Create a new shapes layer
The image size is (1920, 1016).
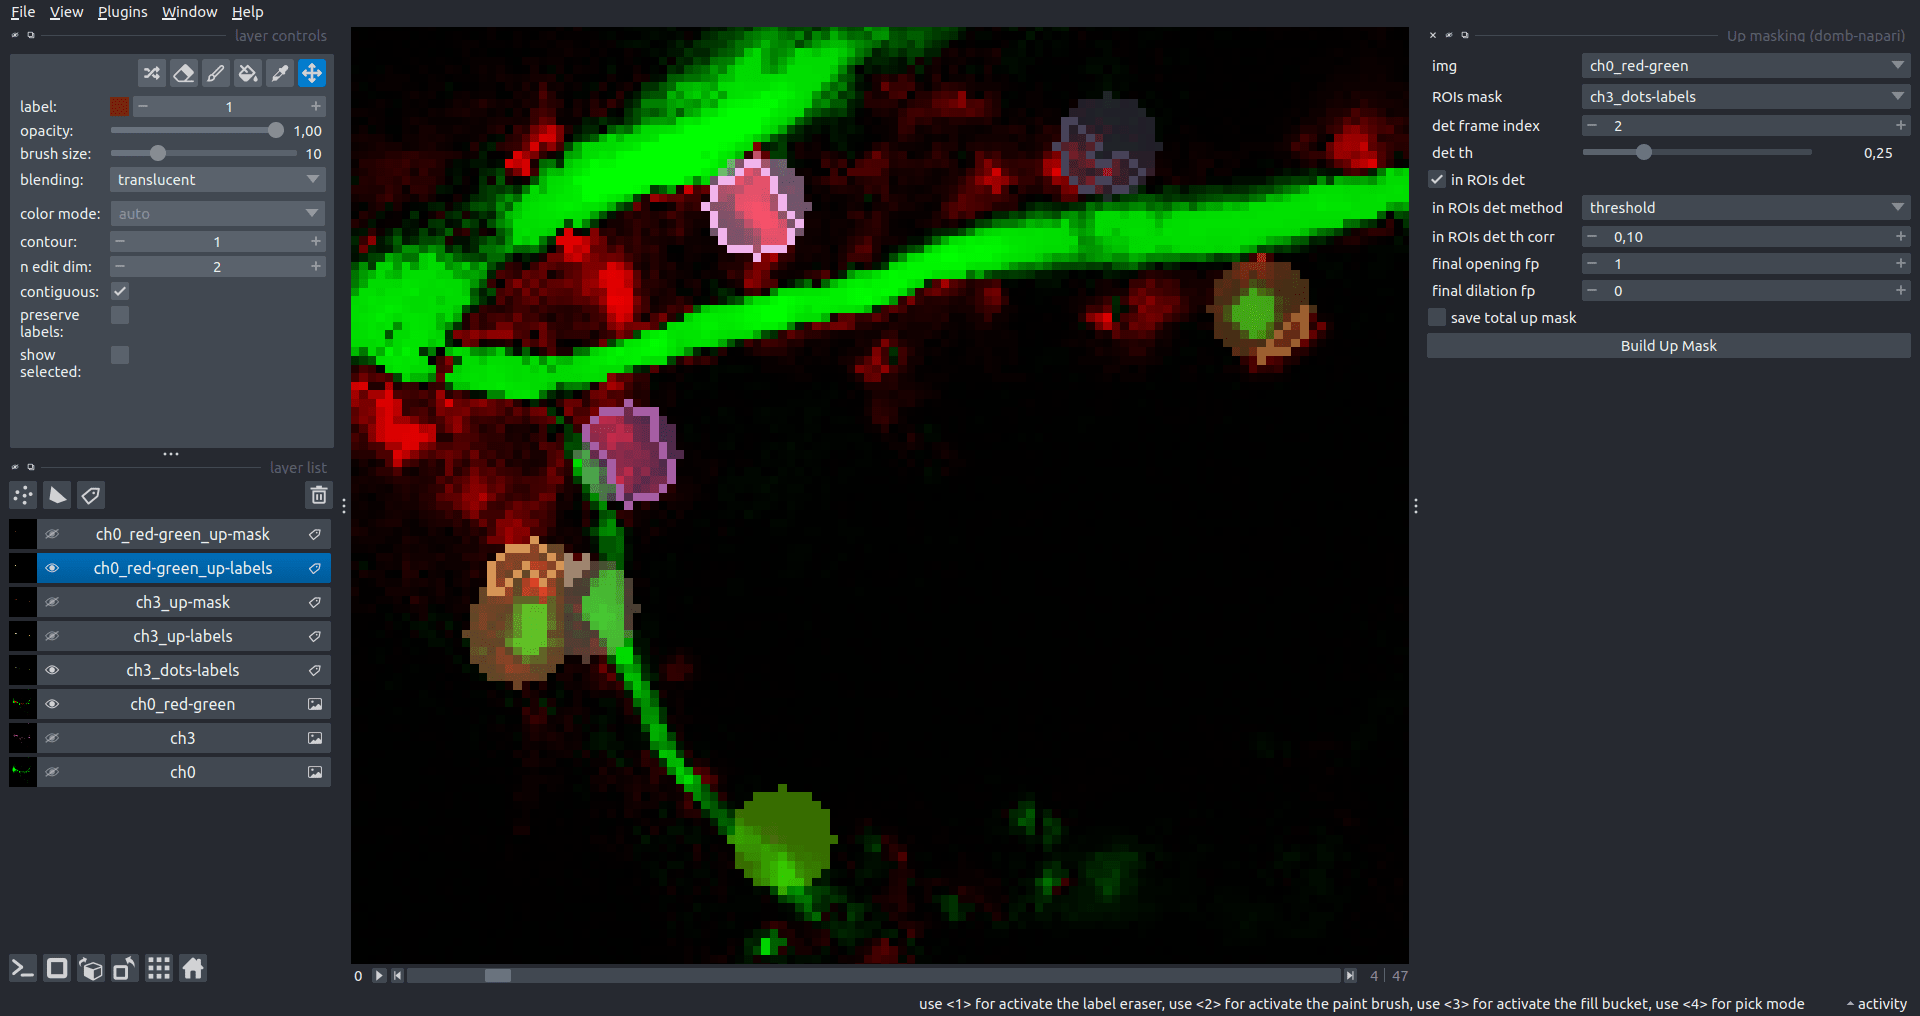tap(57, 495)
